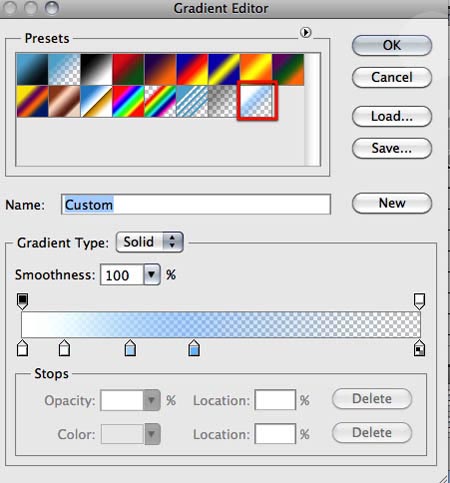Select the red-highlighted white-blue transparent preset
This screenshot has width=450, height=483.
[x=257, y=101]
